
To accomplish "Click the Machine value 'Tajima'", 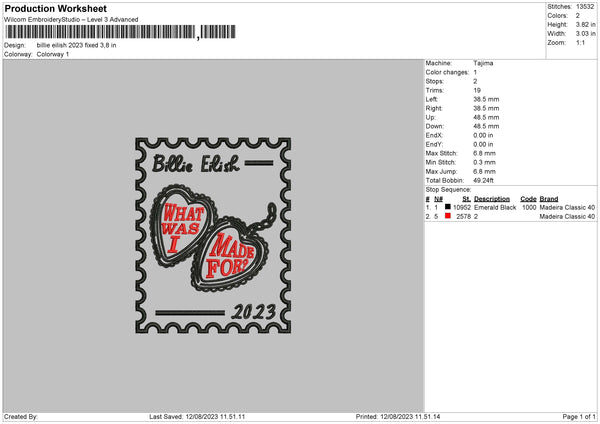I will [483, 63].
